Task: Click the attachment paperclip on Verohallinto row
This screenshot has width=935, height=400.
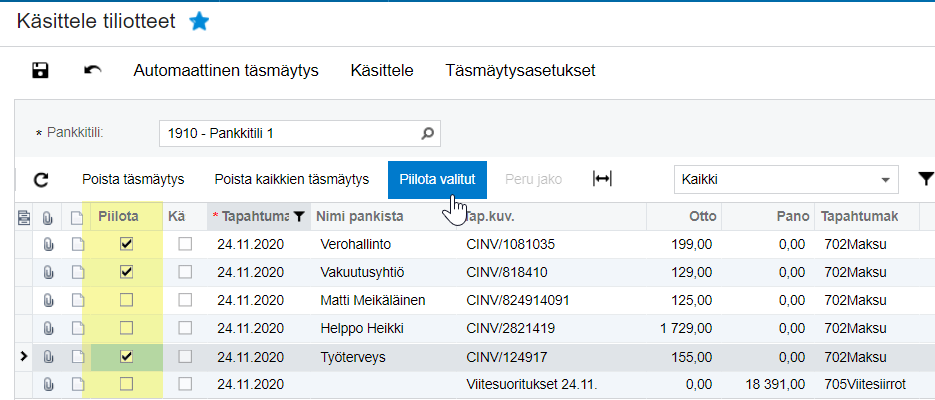Action: tap(48, 243)
